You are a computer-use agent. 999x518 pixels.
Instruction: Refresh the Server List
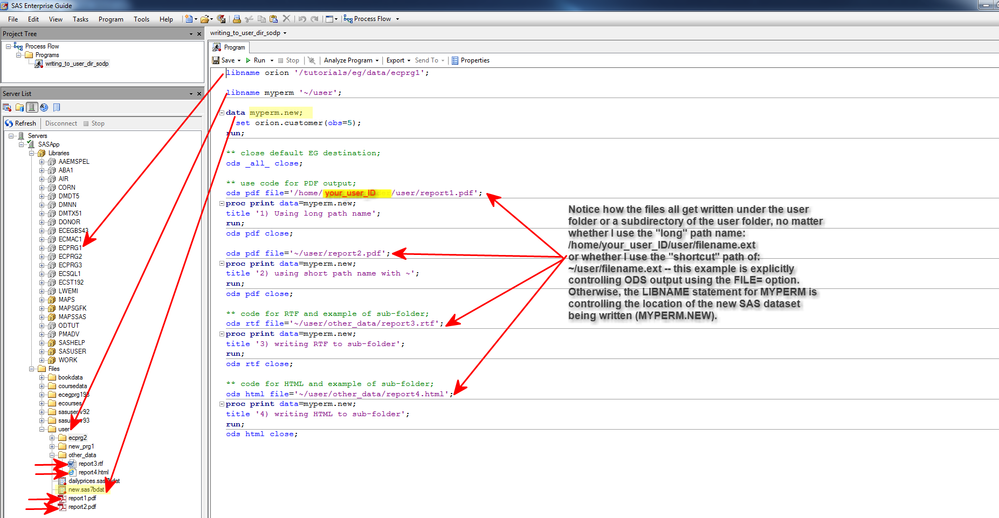[x=20, y=123]
